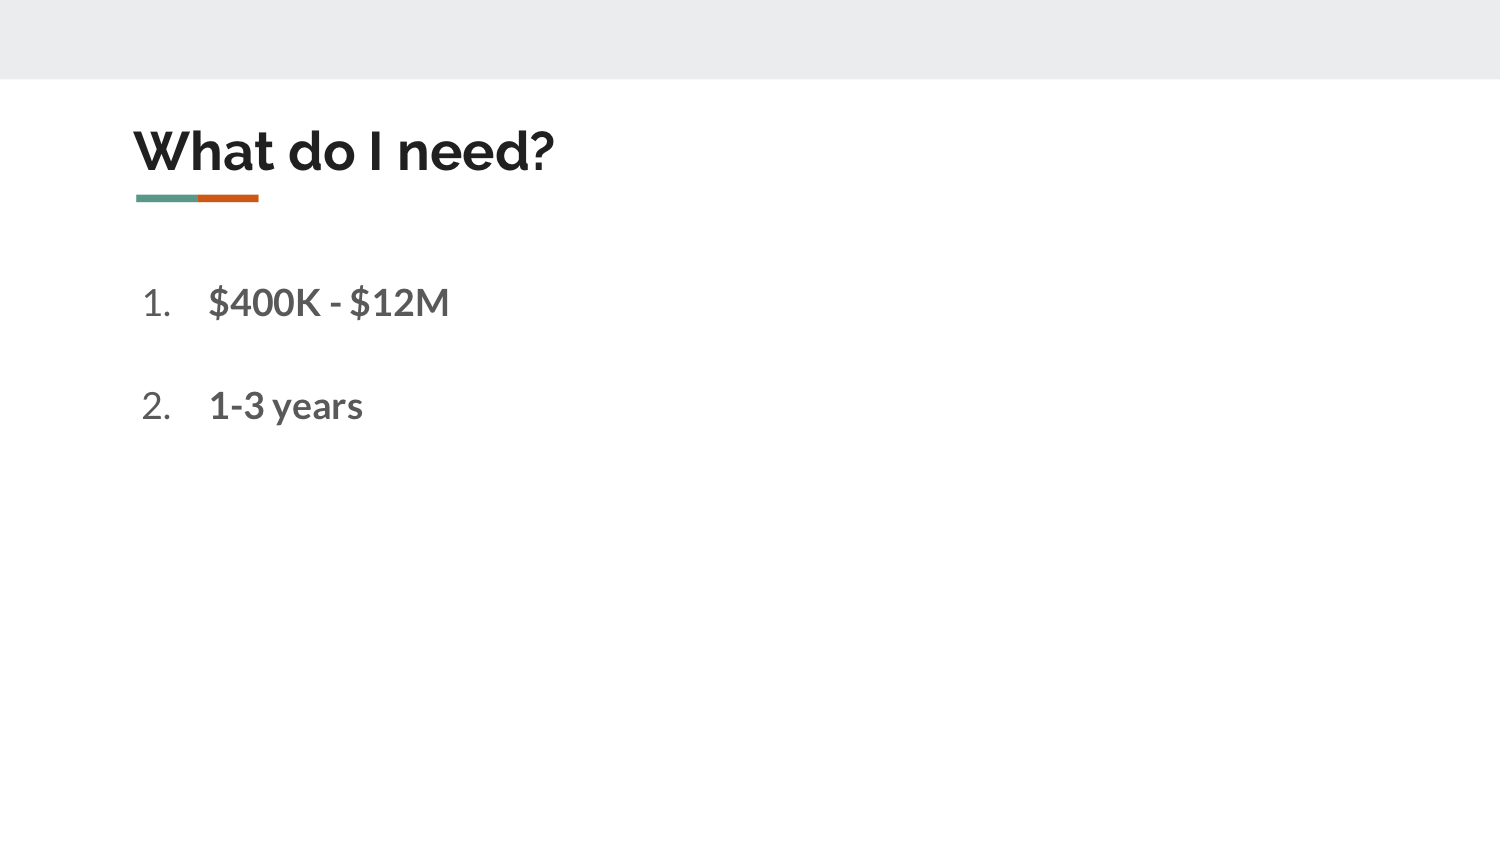This screenshot has height=843, width=1500.
Task: Select the teal segment of the title underline
Action: pyautogui.click(x=167, y=198)
